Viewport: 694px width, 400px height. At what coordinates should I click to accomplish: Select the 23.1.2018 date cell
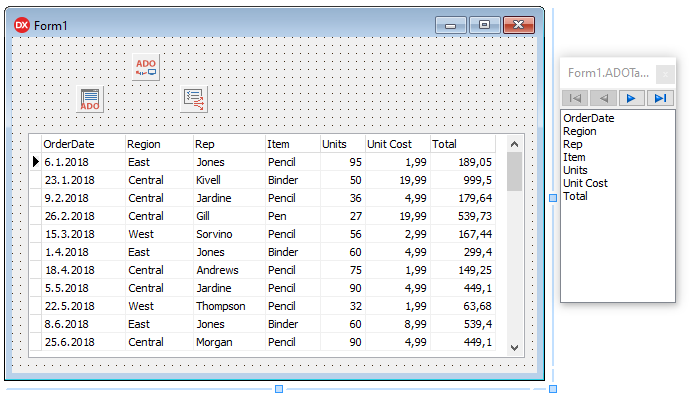[x=83, y=180]
